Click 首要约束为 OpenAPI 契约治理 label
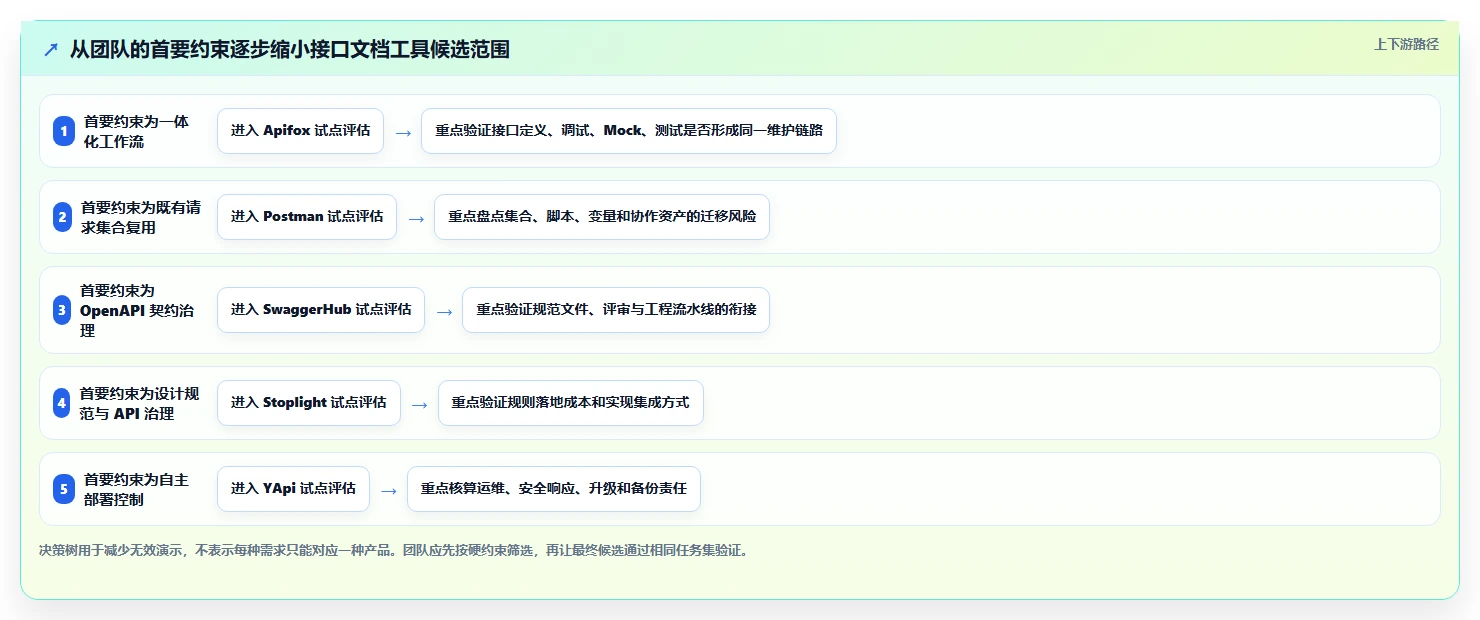1480x620 pixels. tap(137, 310)
